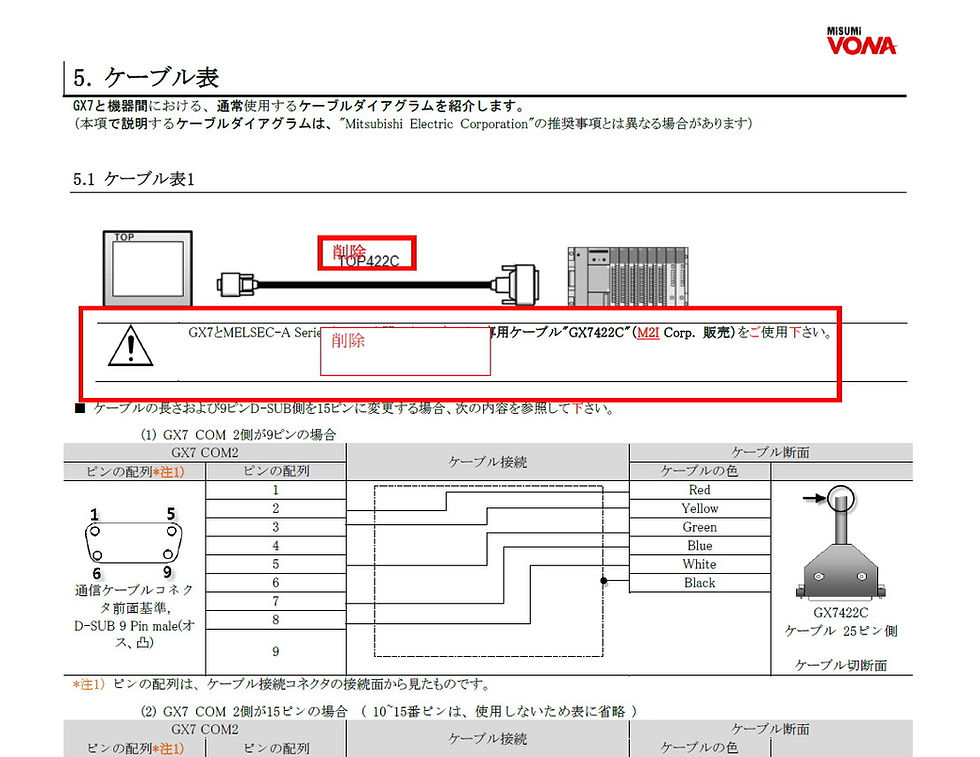980x757 pixels.
Task: Click the large 25-pin plug on the cable's right end
Action: click(515, 284)
